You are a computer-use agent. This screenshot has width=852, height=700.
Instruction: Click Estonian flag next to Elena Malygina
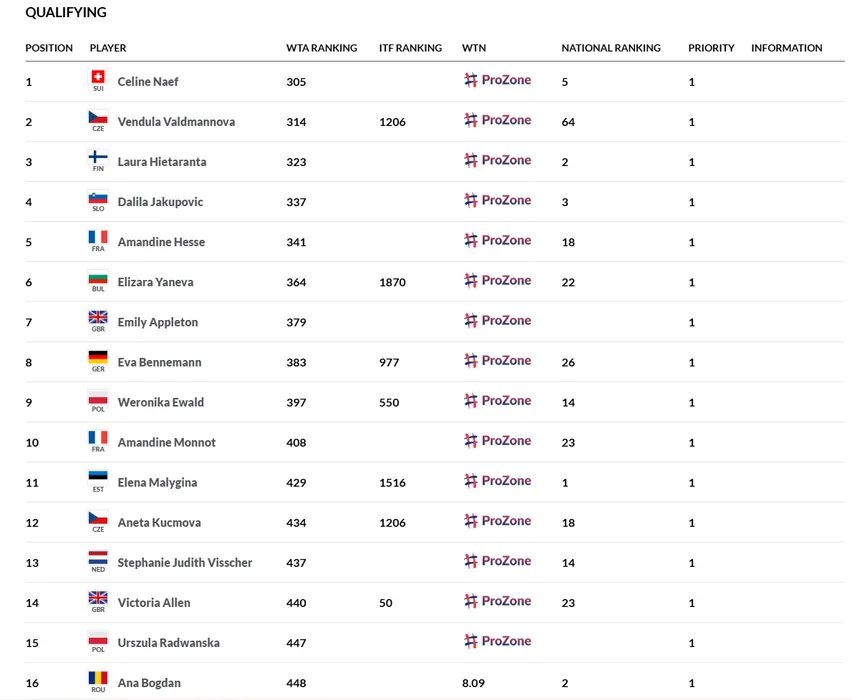[x=98, y=478]
